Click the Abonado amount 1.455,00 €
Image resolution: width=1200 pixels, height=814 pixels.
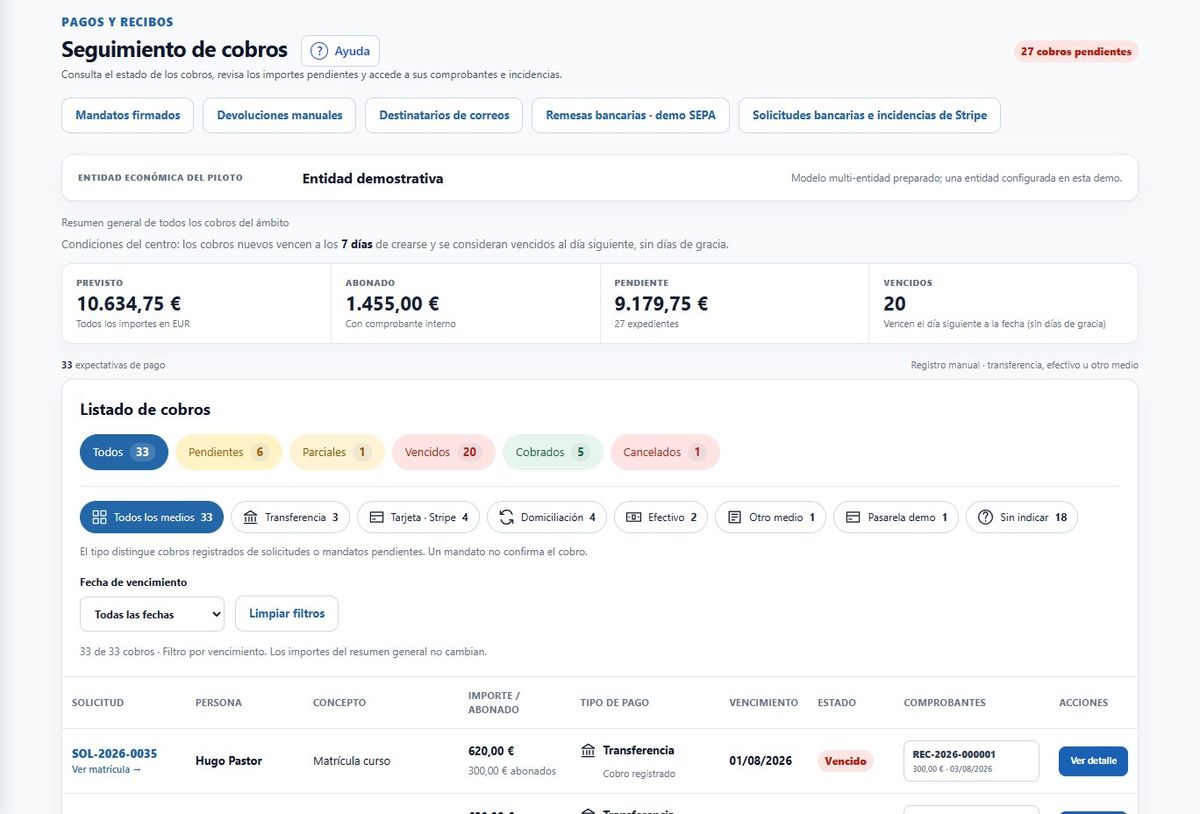pos(392,303)
